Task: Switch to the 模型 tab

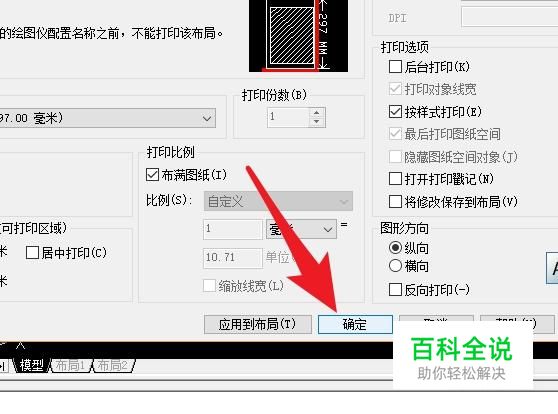Action: (31, 365)
